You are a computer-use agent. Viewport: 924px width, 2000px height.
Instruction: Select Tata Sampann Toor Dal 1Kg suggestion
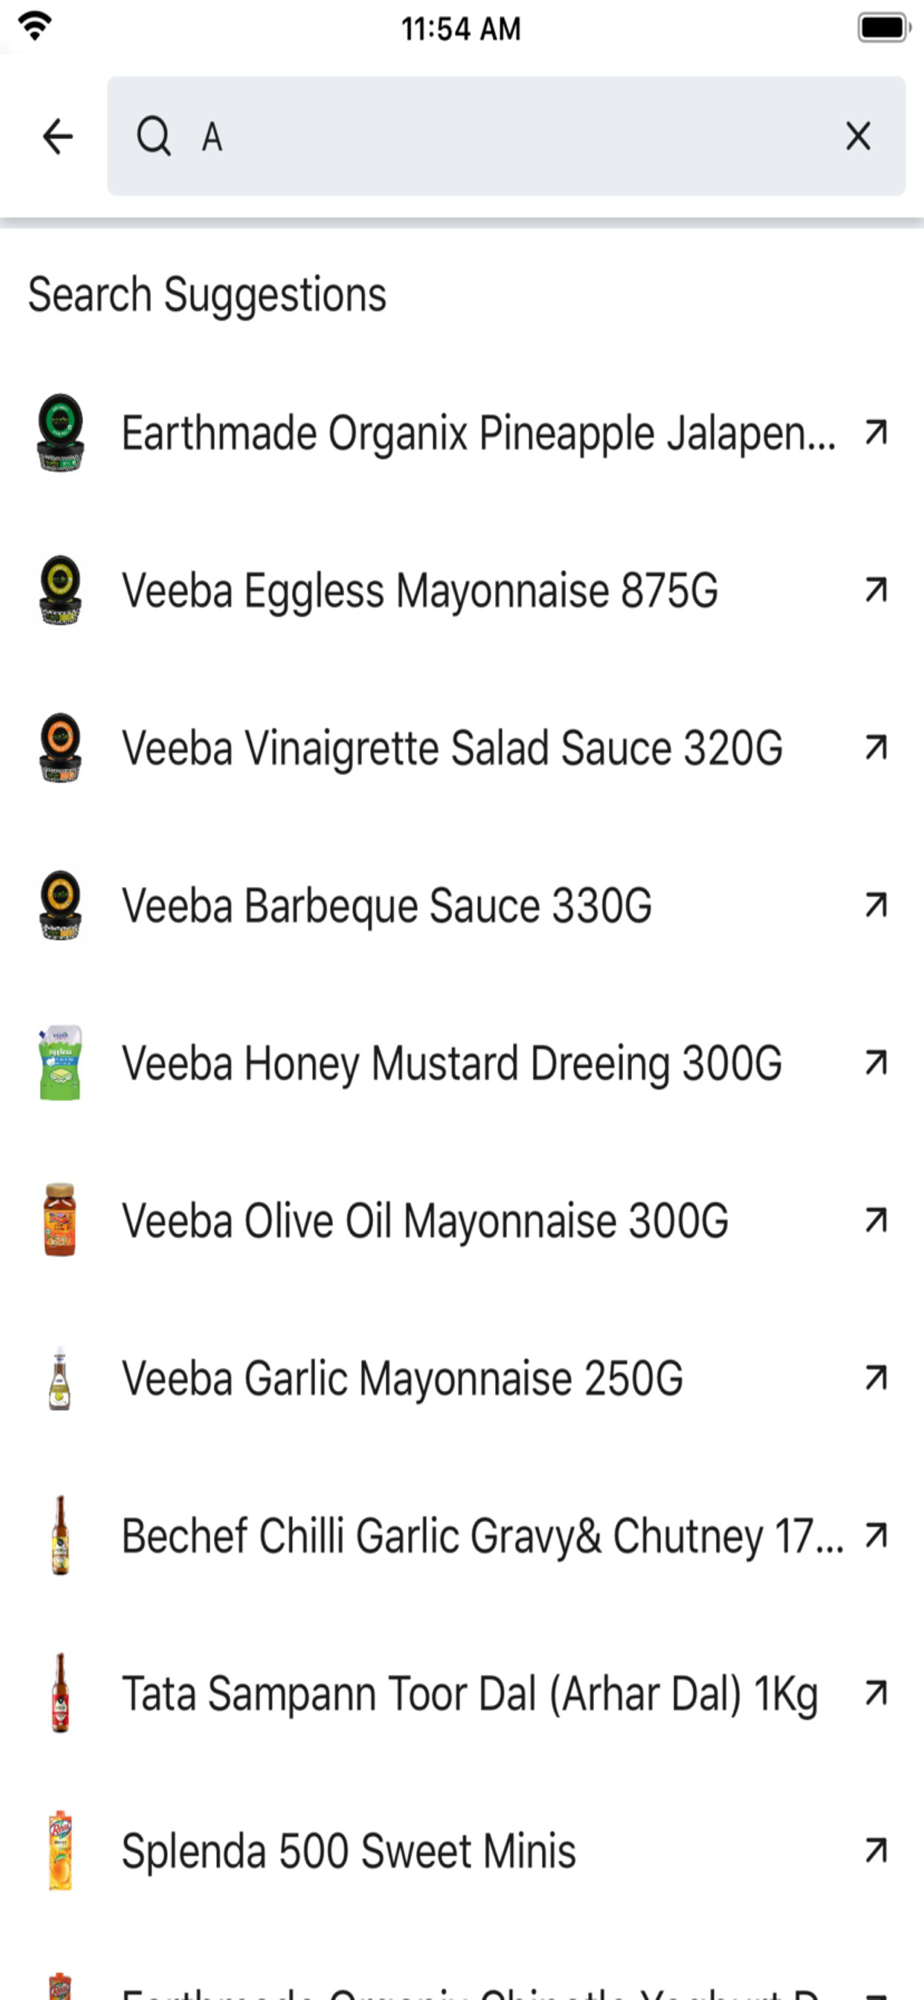[470, 1693]
